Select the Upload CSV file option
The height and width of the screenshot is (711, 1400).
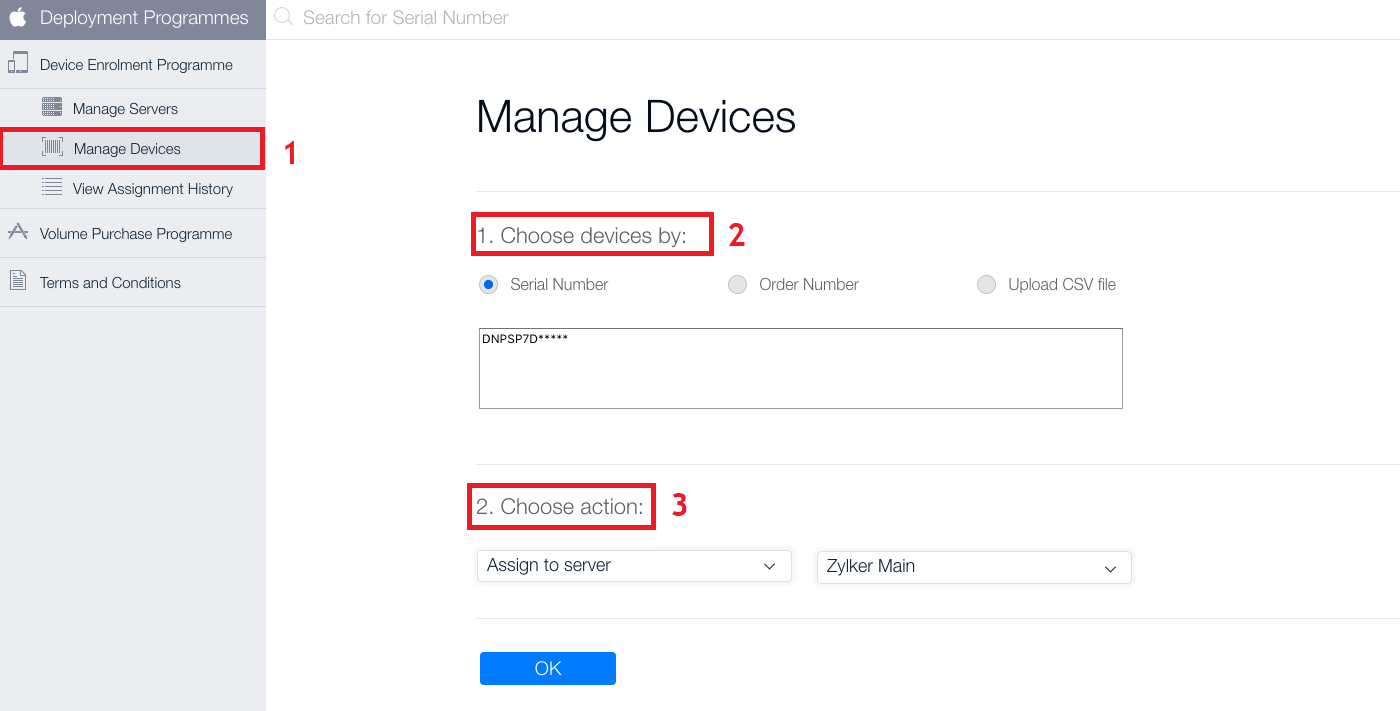point(986,284)
